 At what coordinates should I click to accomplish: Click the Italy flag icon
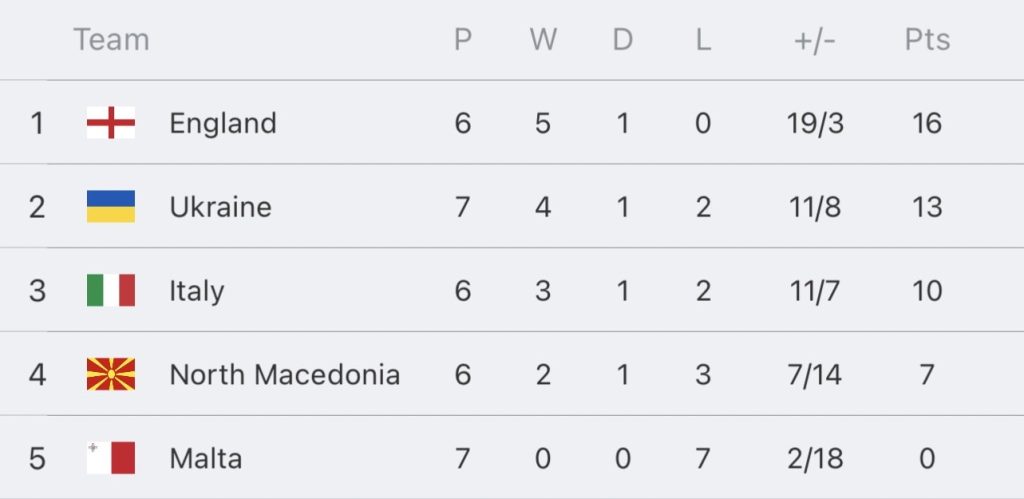pyautogui.click(x=111, y=290)
